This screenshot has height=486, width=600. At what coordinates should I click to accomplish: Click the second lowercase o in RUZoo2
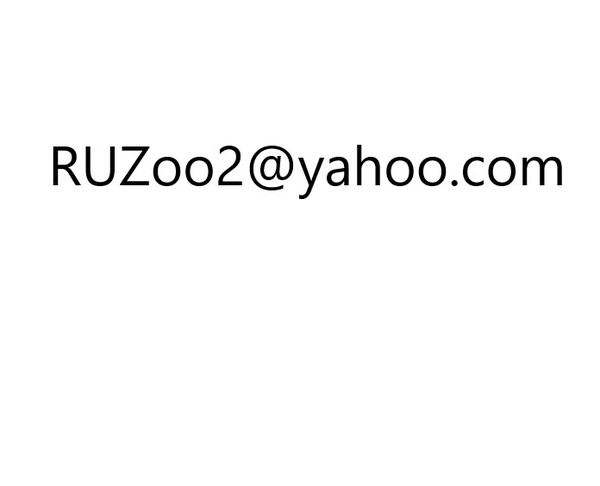[x=199, y=171]
